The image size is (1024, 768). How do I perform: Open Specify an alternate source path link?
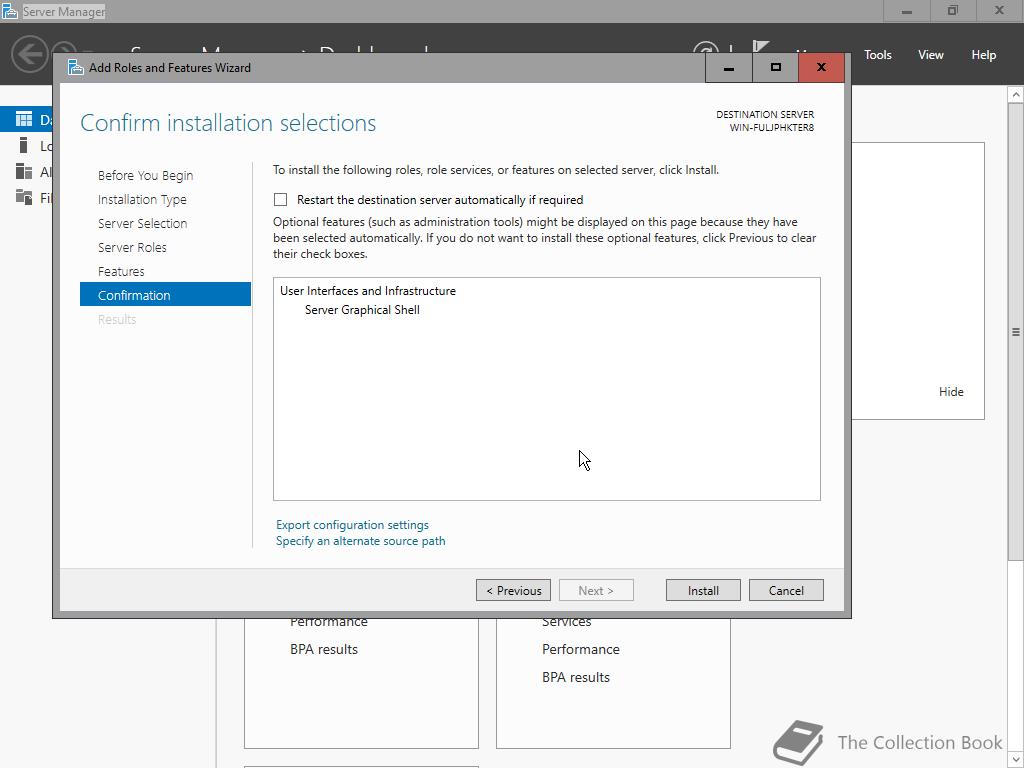360,541
